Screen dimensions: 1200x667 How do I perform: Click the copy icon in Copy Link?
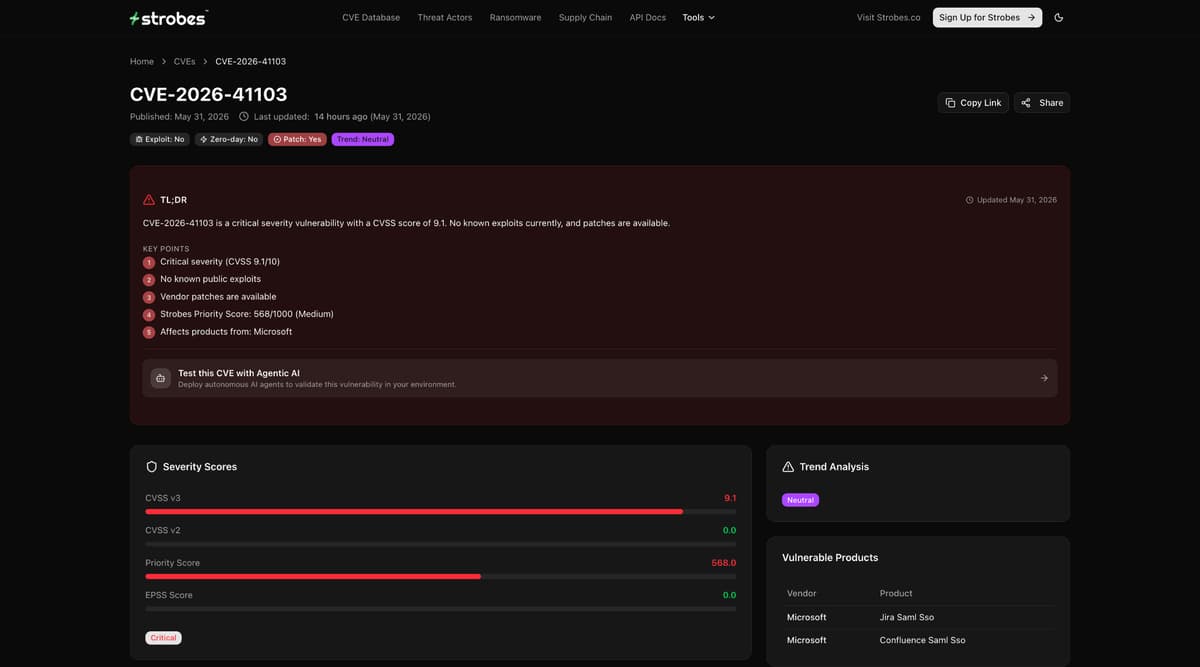950,103
